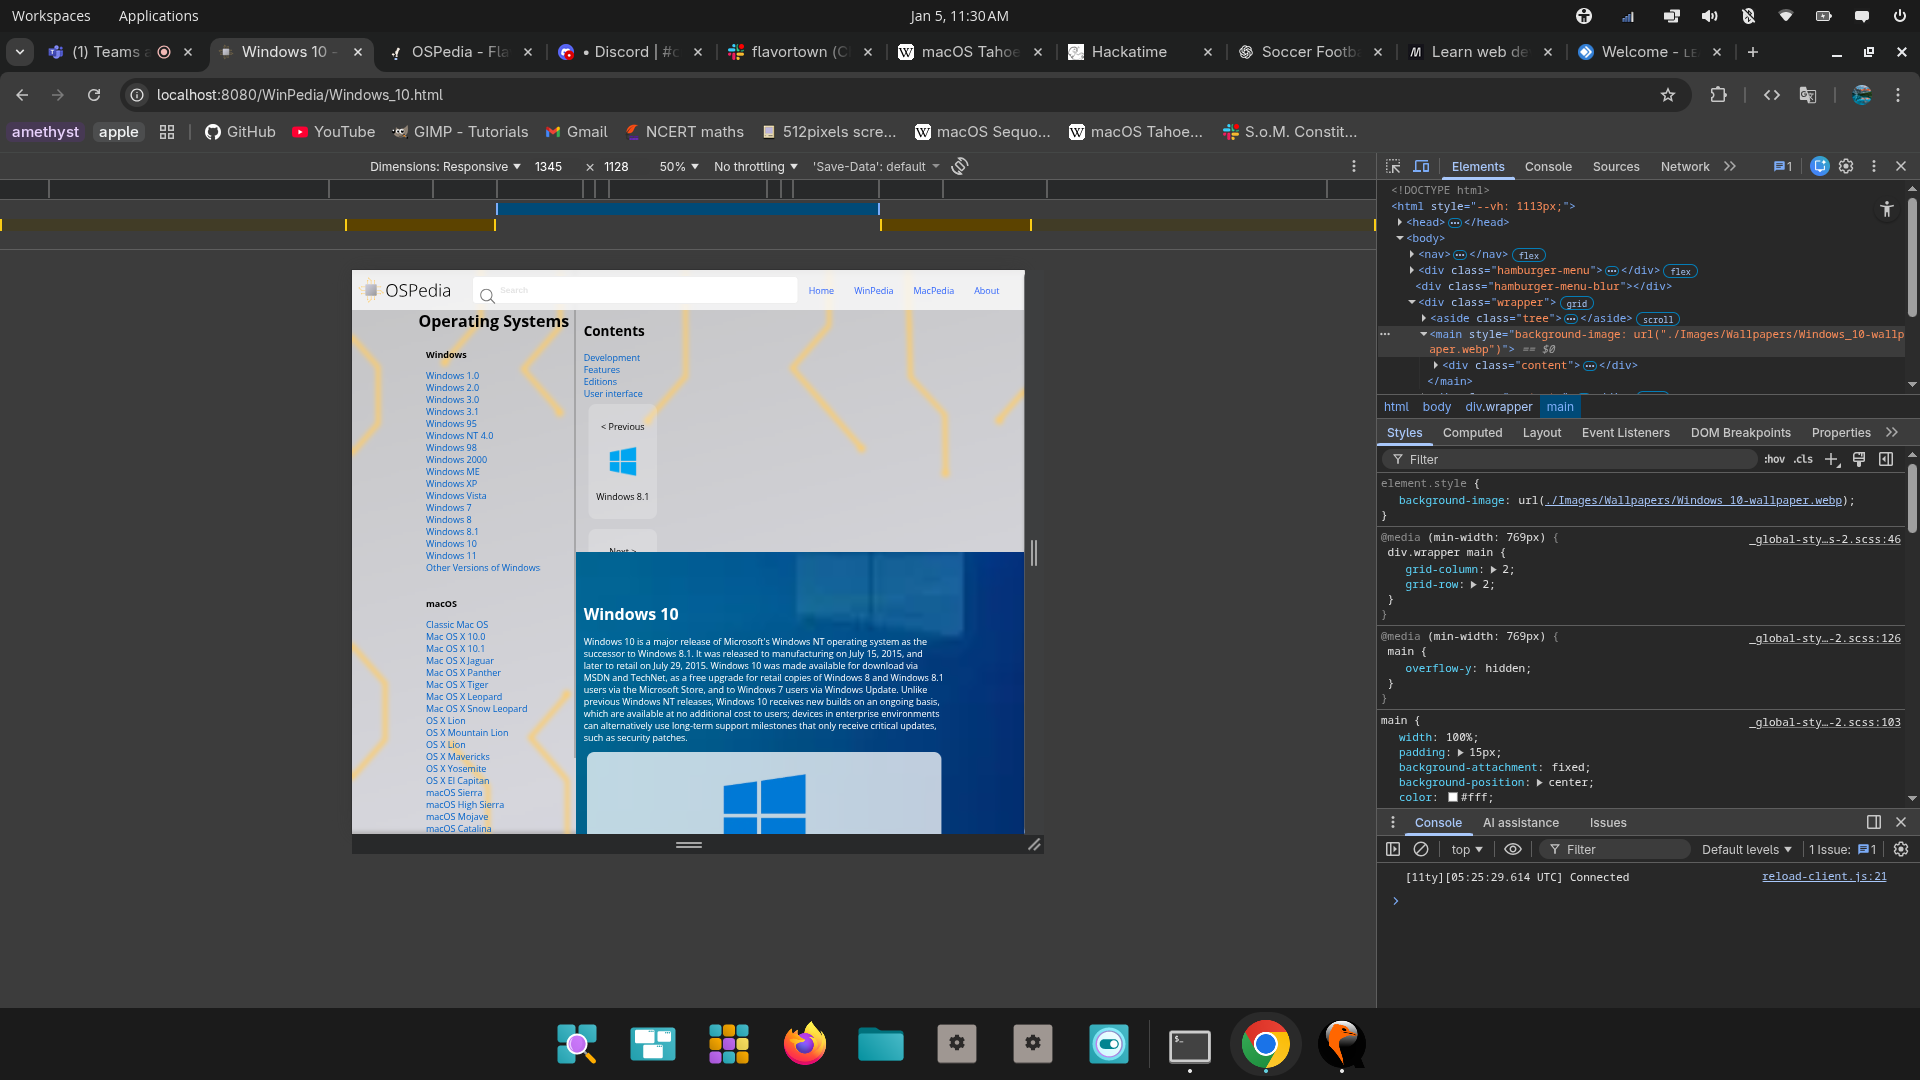
Task: Toggle the .cls element classes panel
Action: pyautogui.click(x=1803, y=459)
